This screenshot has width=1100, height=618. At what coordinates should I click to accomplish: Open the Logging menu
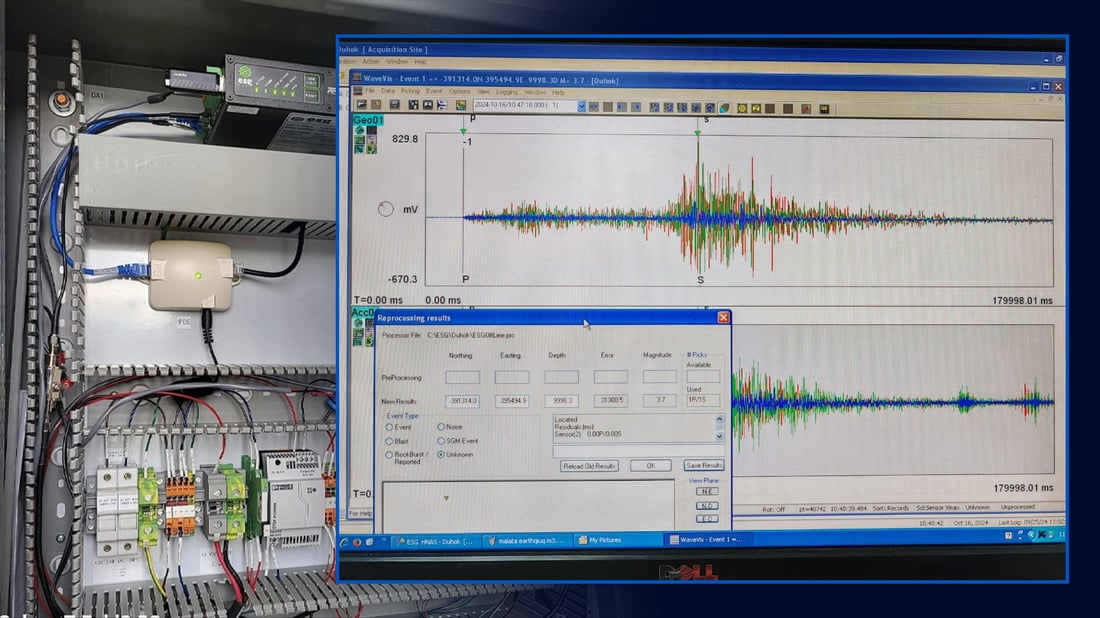[506, 91]
